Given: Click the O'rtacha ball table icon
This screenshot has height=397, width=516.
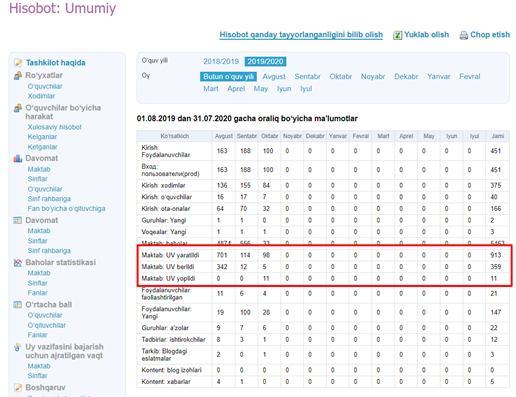Looking at the screenshot, I should coord(18,305).
